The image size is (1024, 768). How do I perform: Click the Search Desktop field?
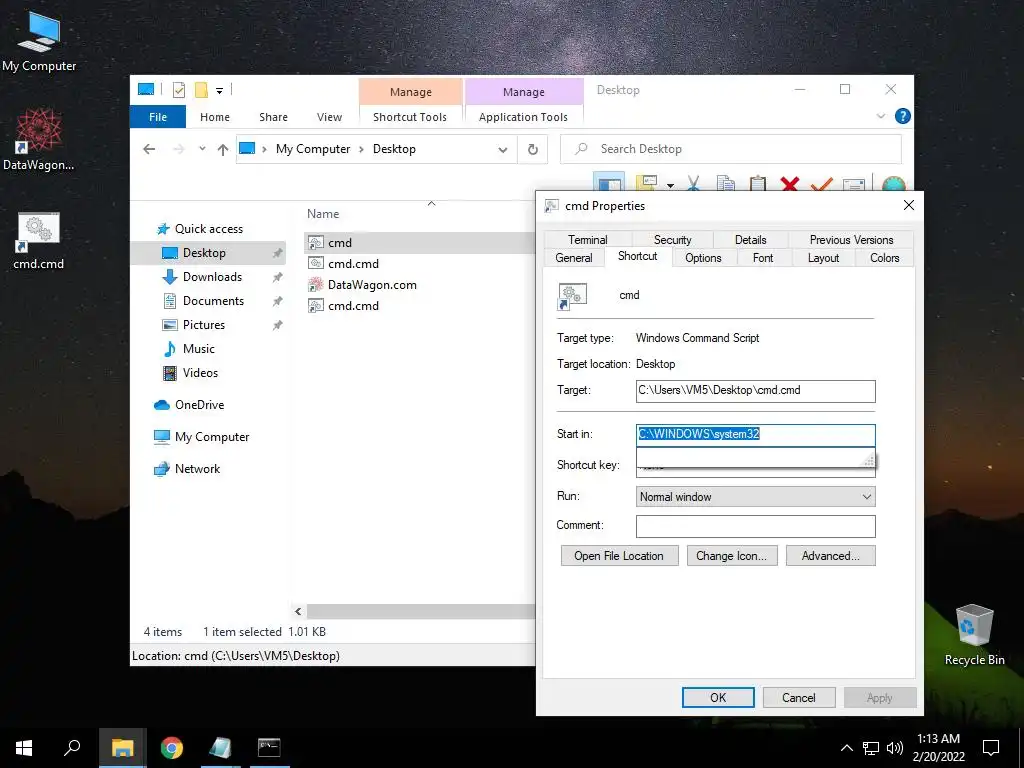click(x=731, y=149)
